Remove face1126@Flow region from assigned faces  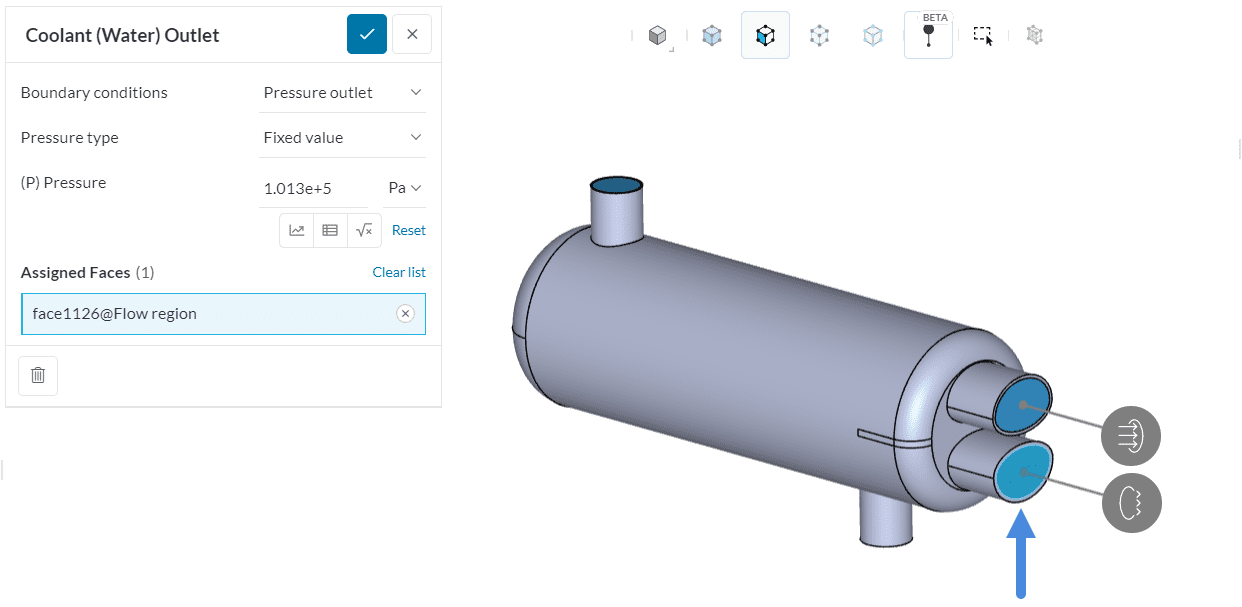pos(405,314)
